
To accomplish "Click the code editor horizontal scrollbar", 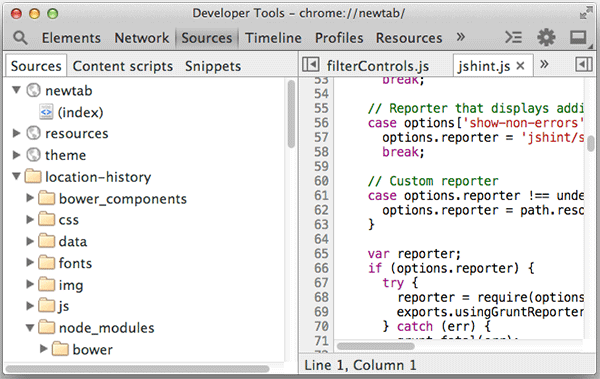I will click(x=375, y=346).
